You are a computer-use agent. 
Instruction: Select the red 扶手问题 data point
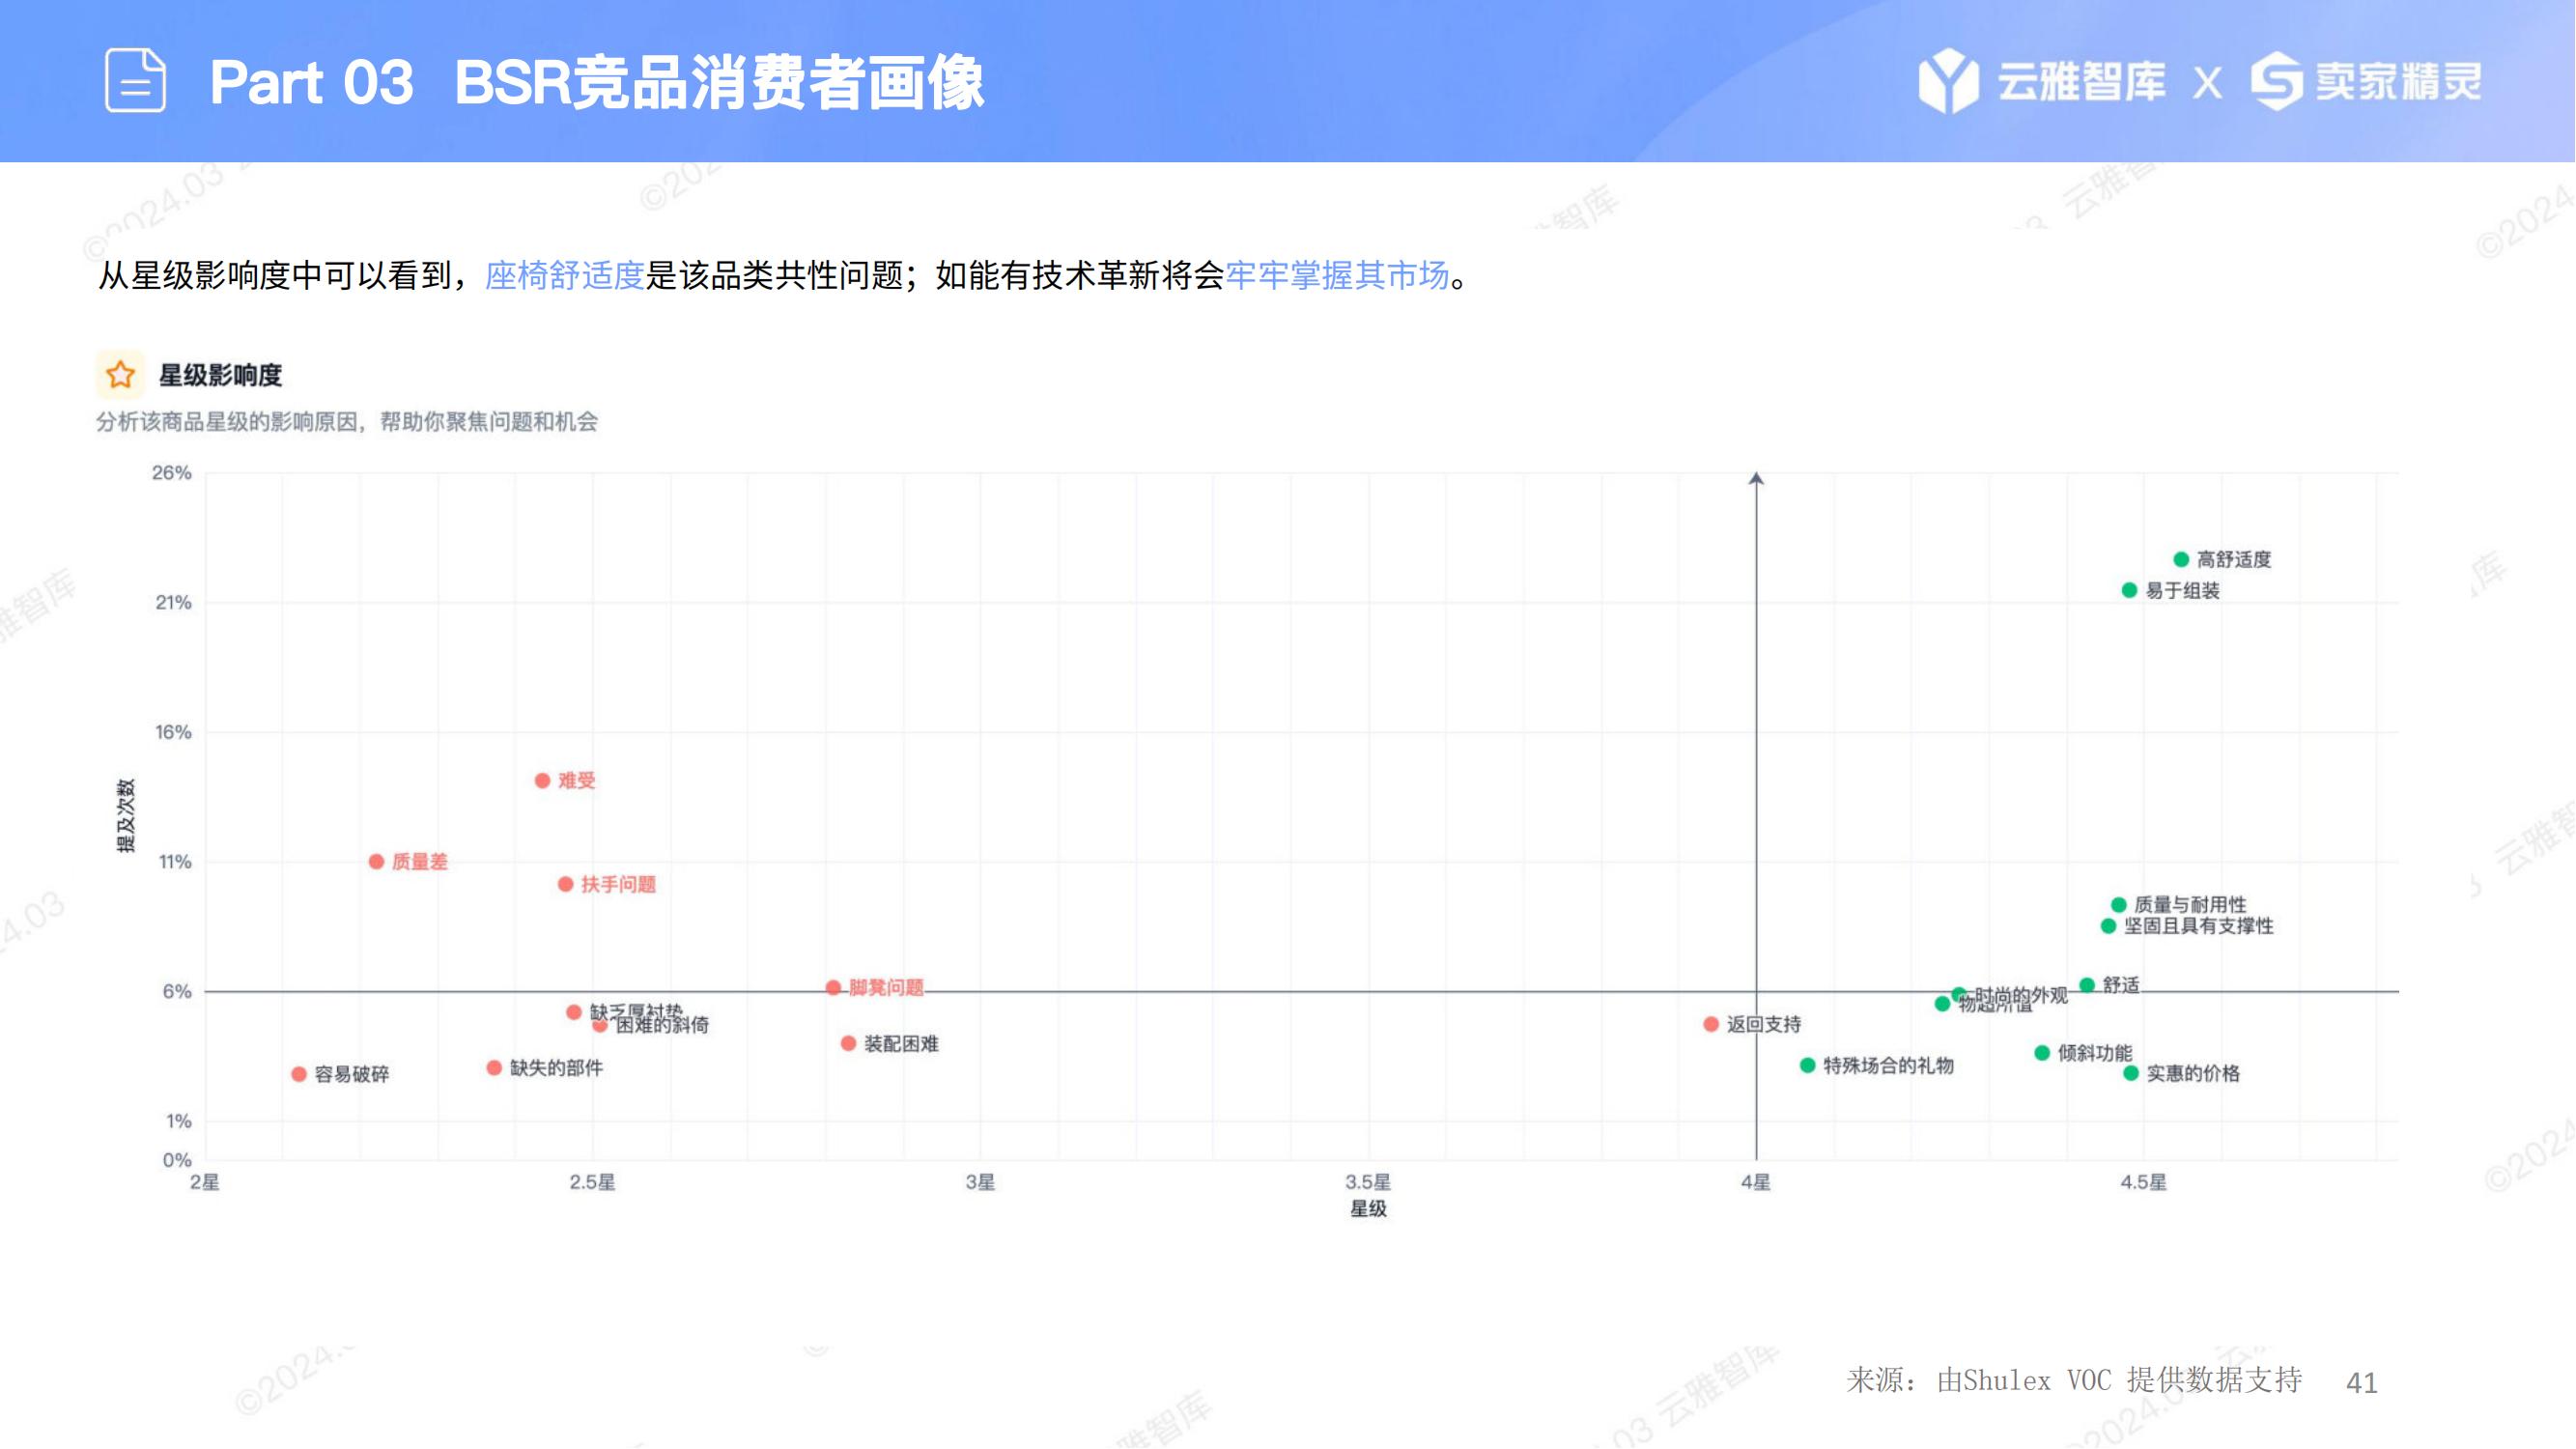coord(565,884)
